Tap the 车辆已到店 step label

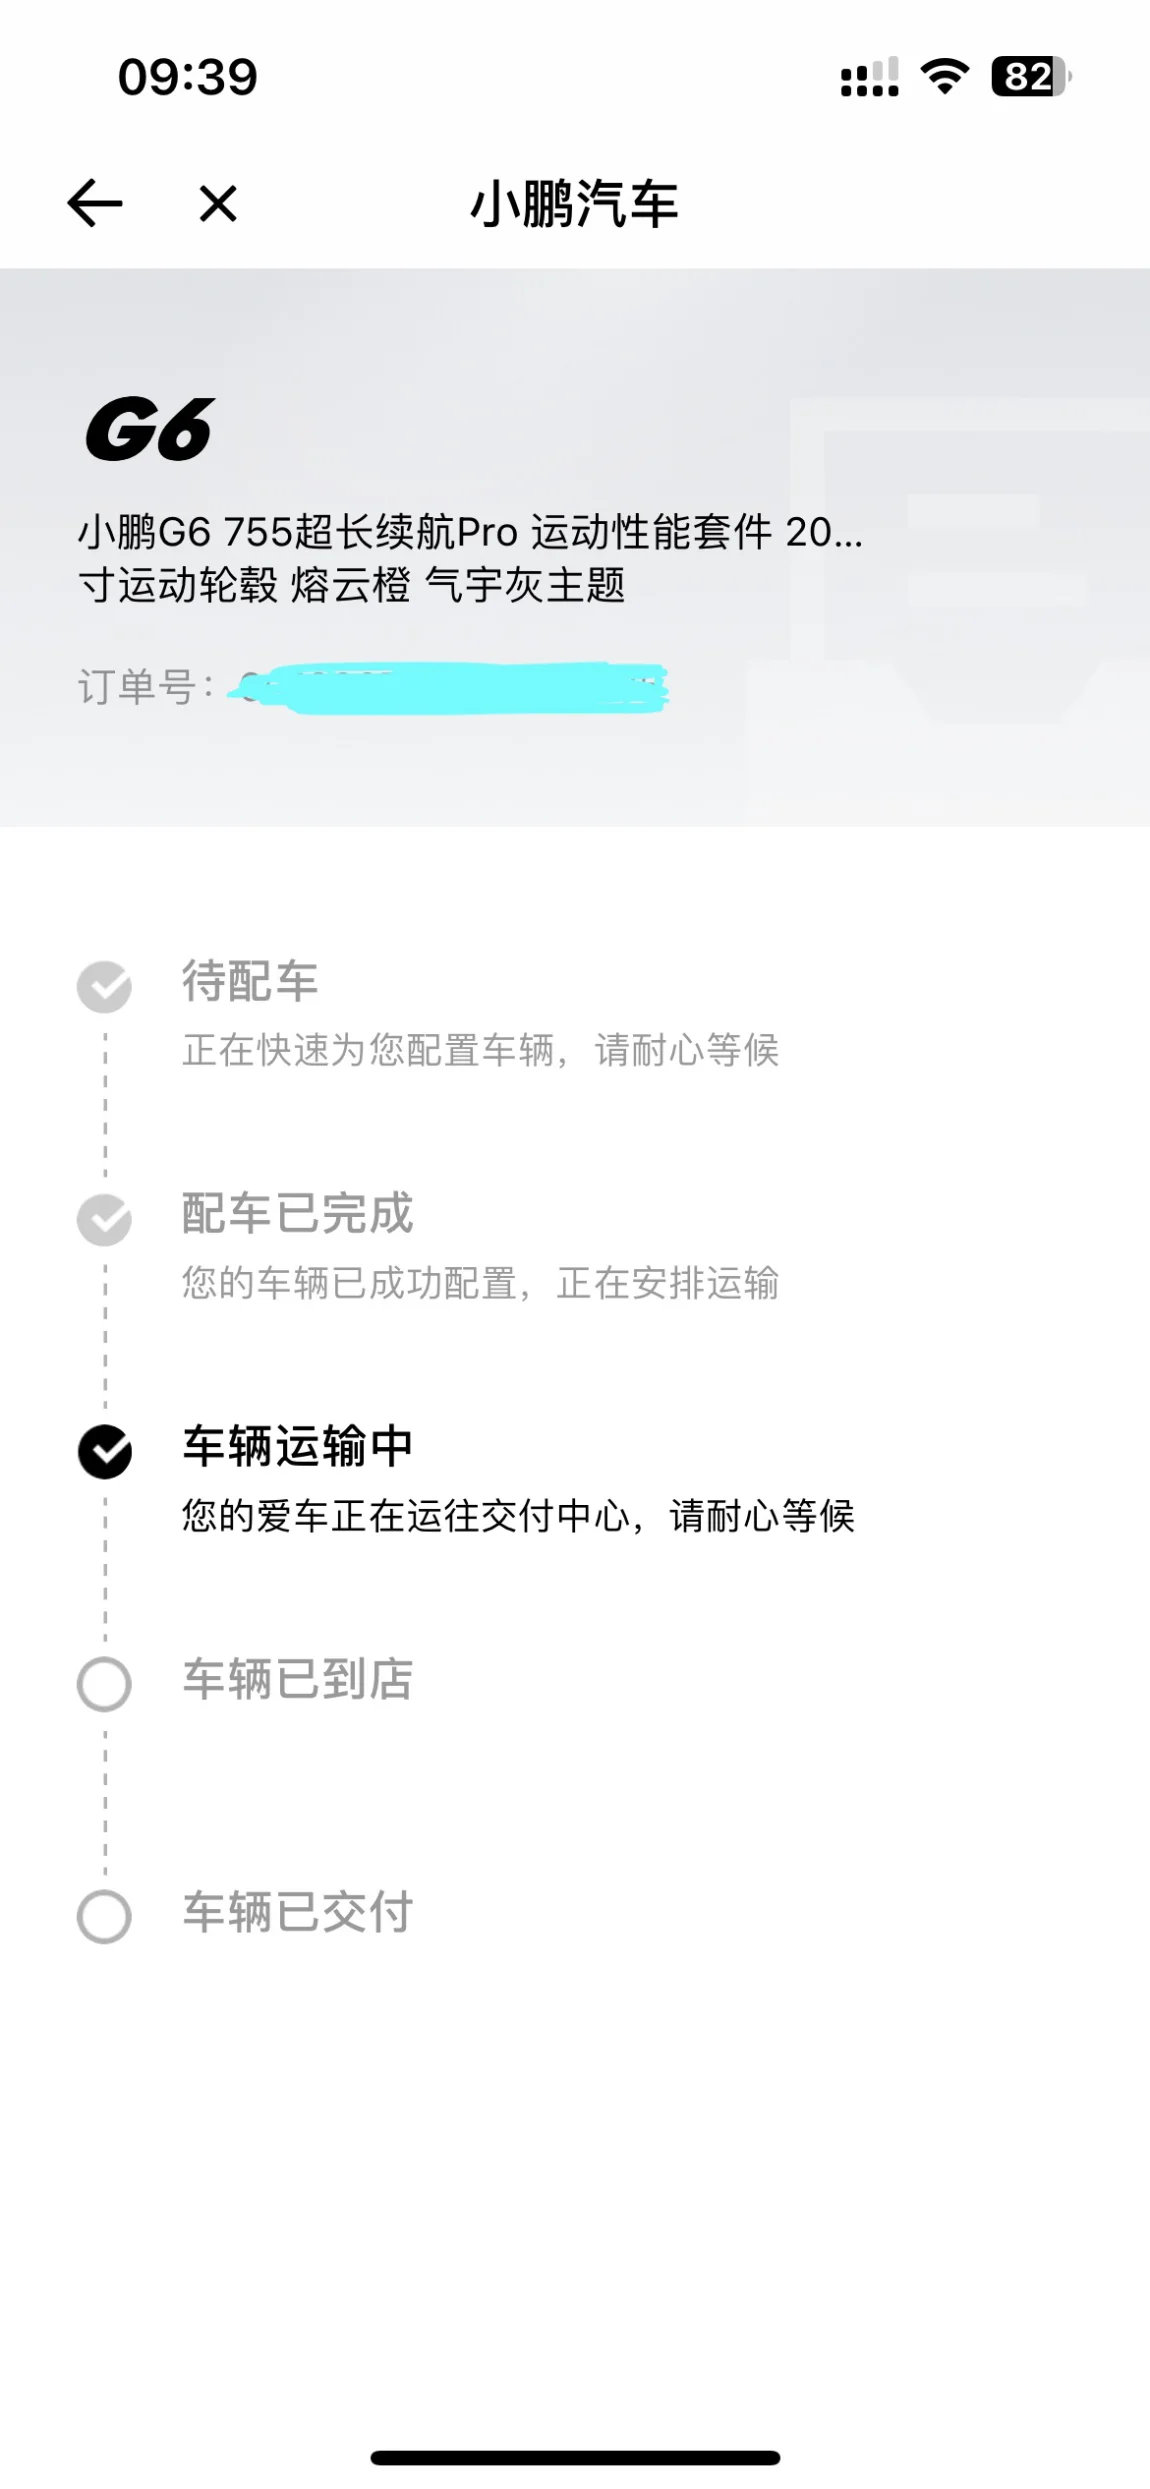click(x=297, y=1679)
